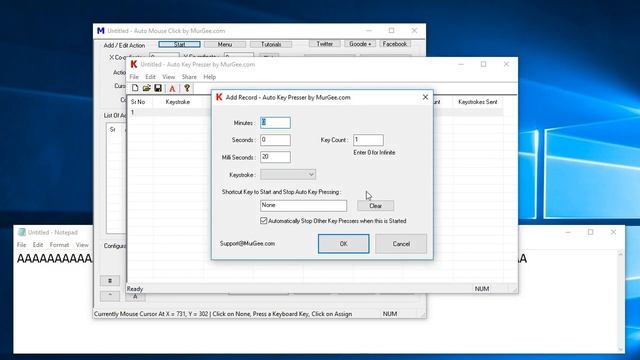Close the Add Record dialog with X

pyautogui.click(x=425, y=97)
